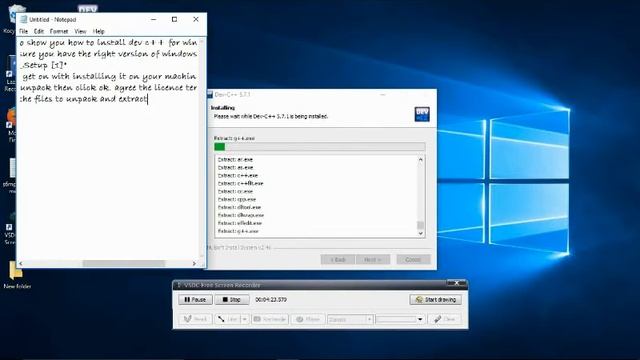Select the 'Extract: c++.exe' log row

coord(238,176)
